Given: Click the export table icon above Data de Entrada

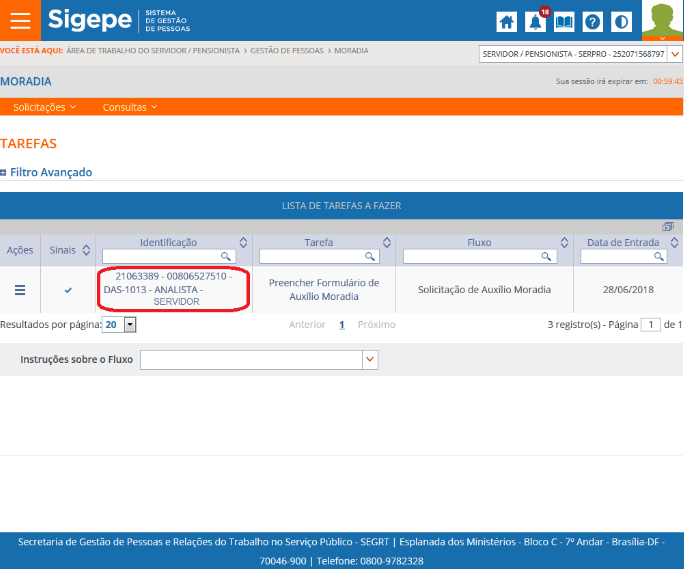Looking at the screenshot, I should [667, 227].
